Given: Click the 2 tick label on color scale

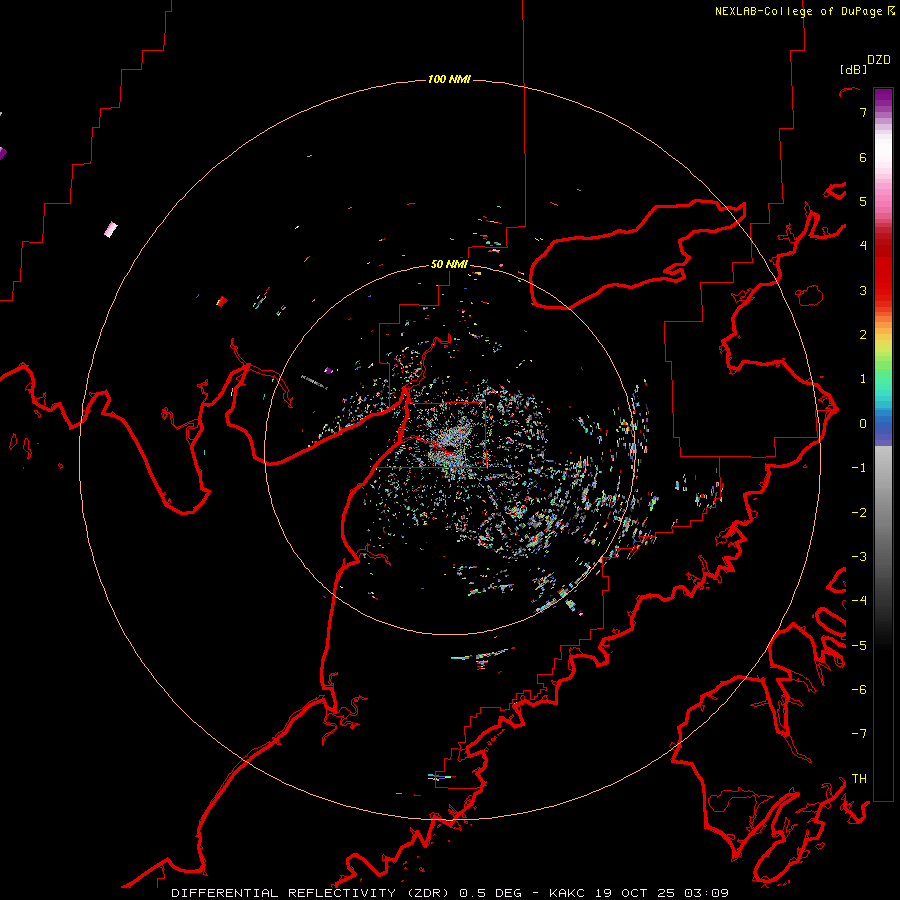Looking at the screenshot, I should click(x=863, y=335).
